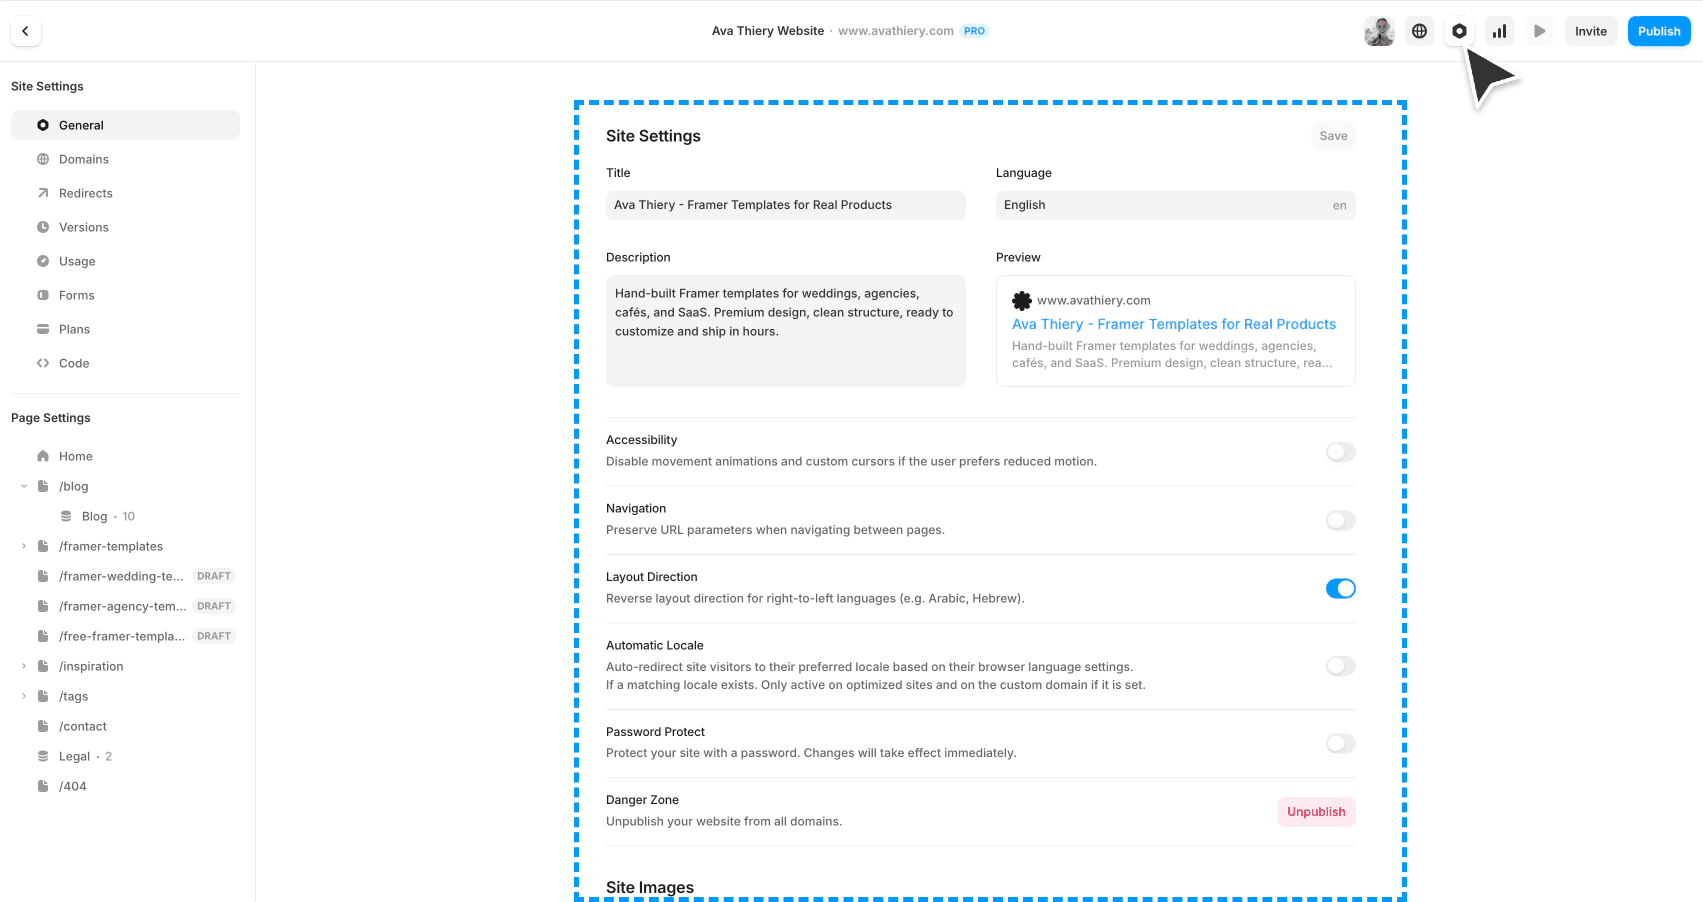Click the "www.avathiery.com" text in the preview card

(1094, 300)
